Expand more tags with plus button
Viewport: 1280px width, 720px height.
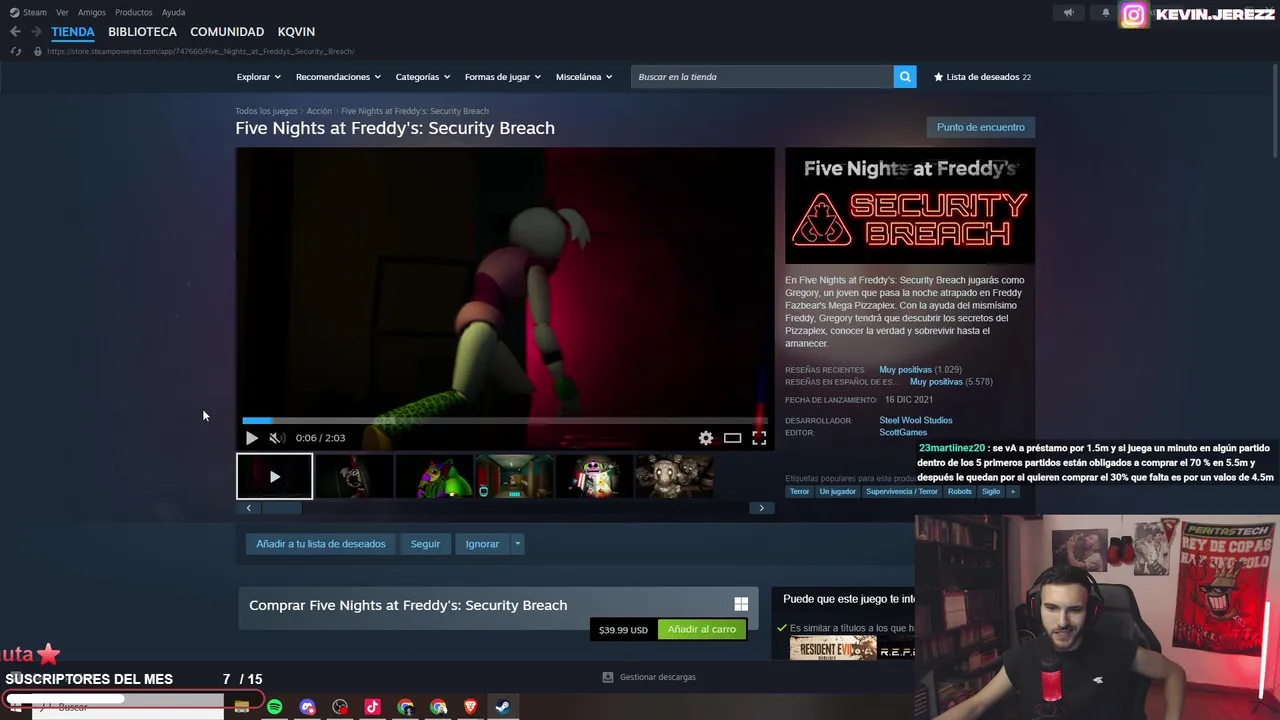click(1012, 492)
